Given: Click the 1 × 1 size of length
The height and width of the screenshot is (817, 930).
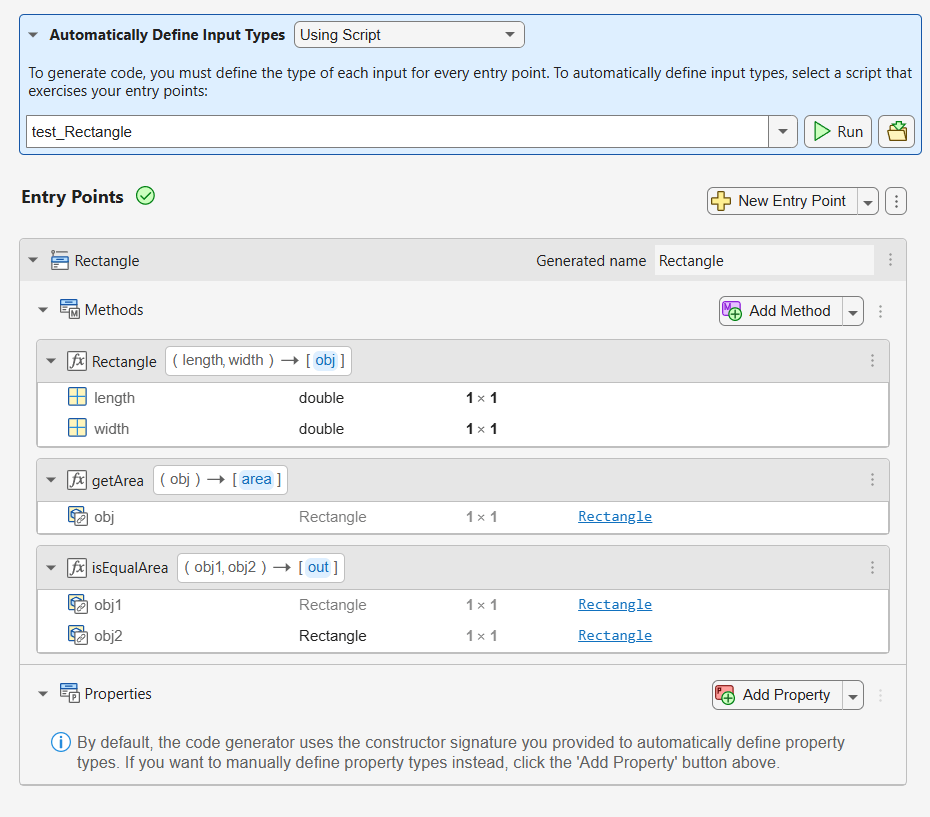Looking at the screenshot, I should pos(481,398).
